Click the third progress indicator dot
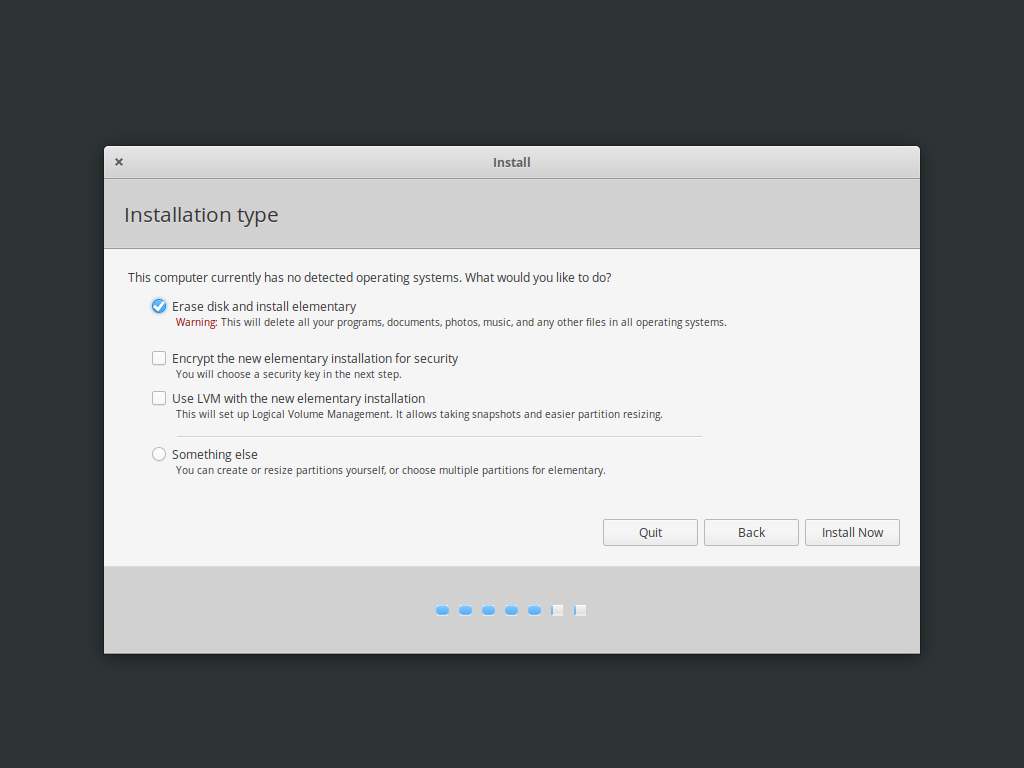The height and width of the screenshot is (768, 1024). pyautogui.click(x=489, y=610)
